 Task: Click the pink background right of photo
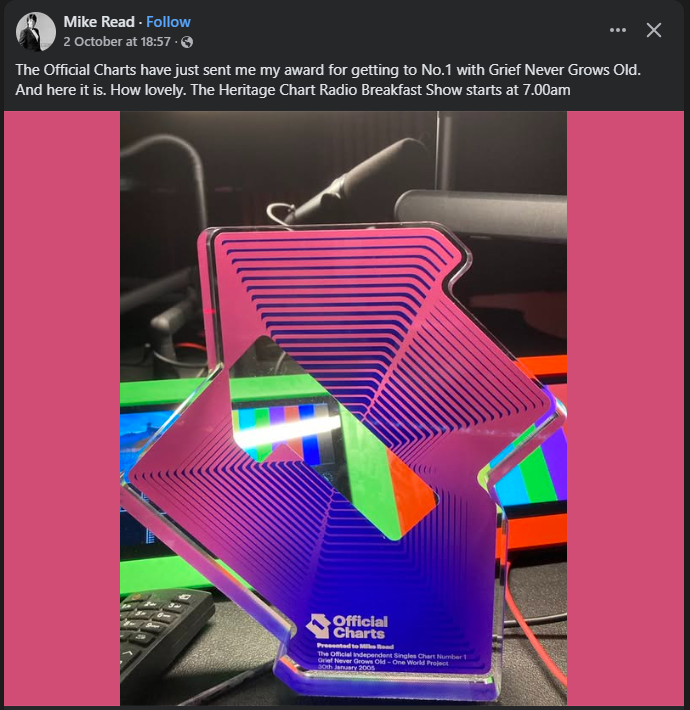pos(625,408)
